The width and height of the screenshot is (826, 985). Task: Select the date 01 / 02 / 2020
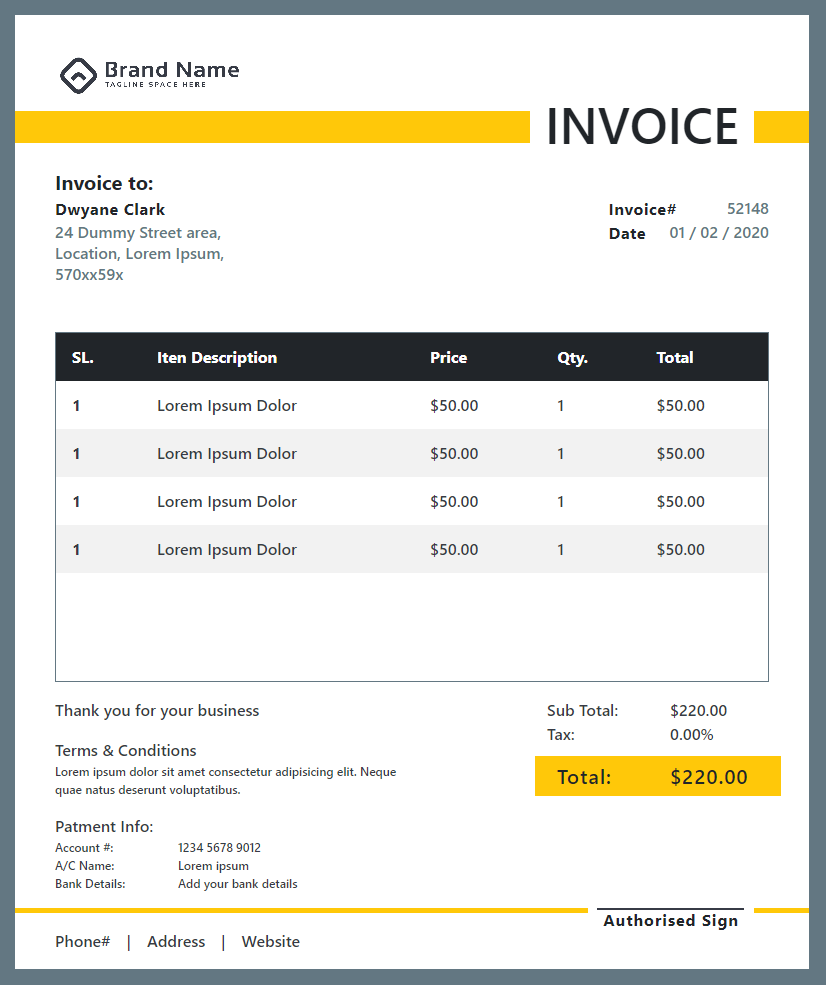pyautogui.click(x=719, y=232)
